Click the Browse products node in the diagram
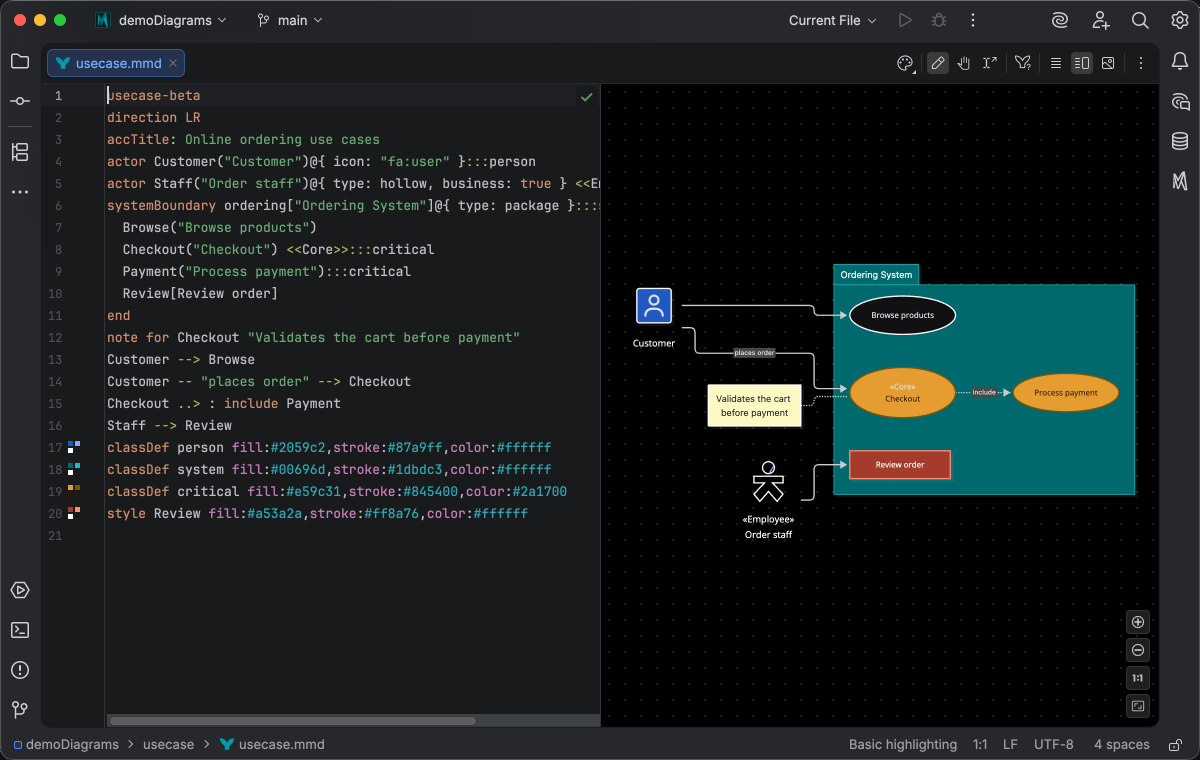The height and width of the screenshot is (760, 1200). (902, 315)
